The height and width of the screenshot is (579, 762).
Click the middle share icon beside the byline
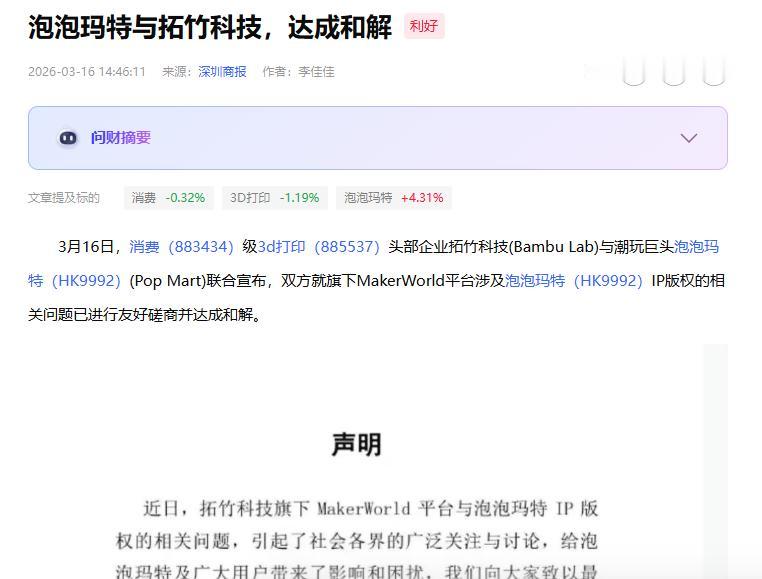(x=674, y=72)
